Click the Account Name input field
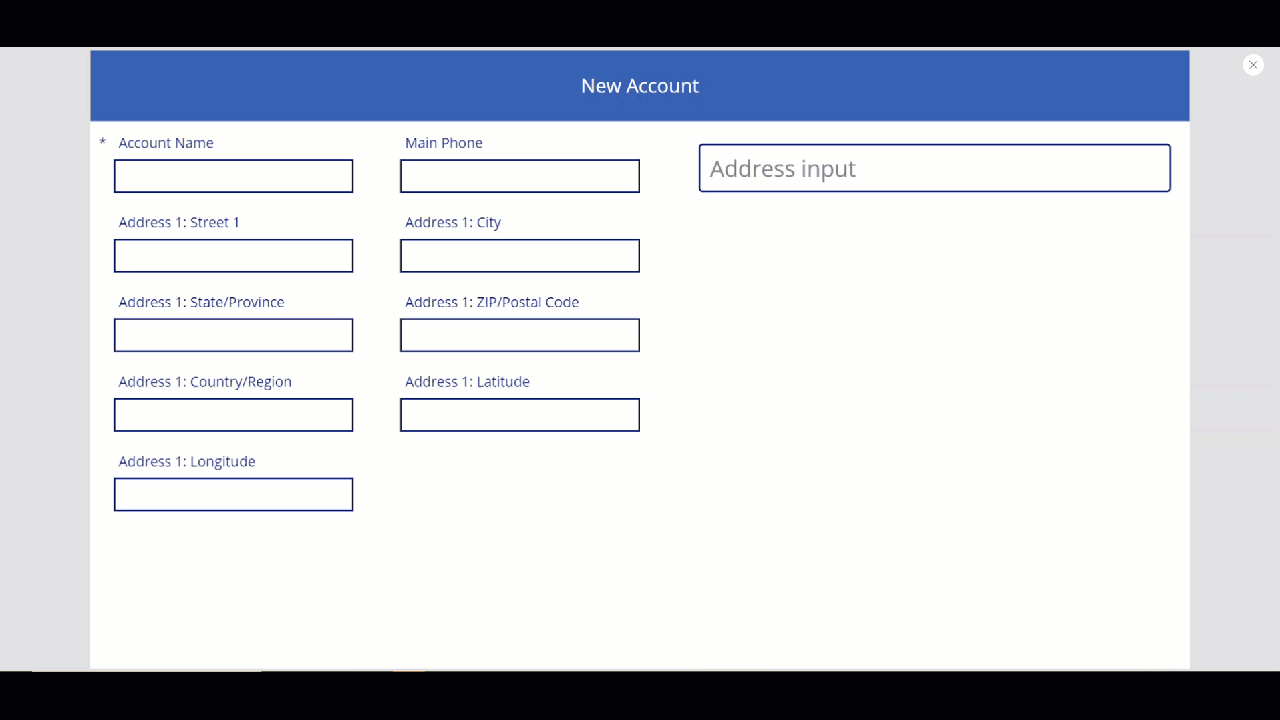 (x=233, y=175)
